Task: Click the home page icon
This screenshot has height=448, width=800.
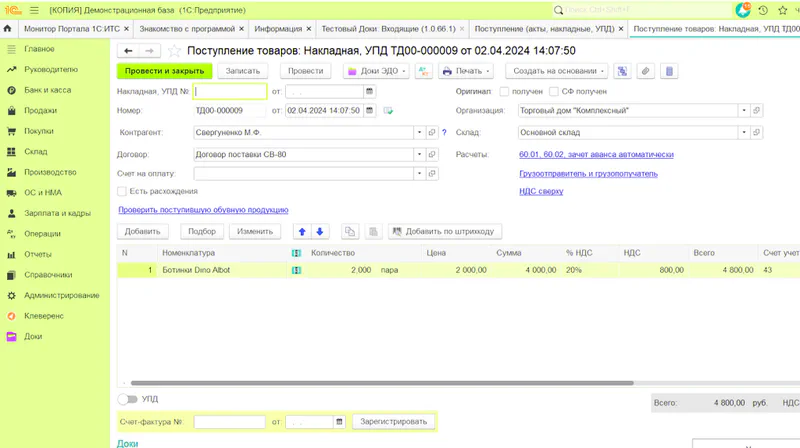Action: pos(8,29)
